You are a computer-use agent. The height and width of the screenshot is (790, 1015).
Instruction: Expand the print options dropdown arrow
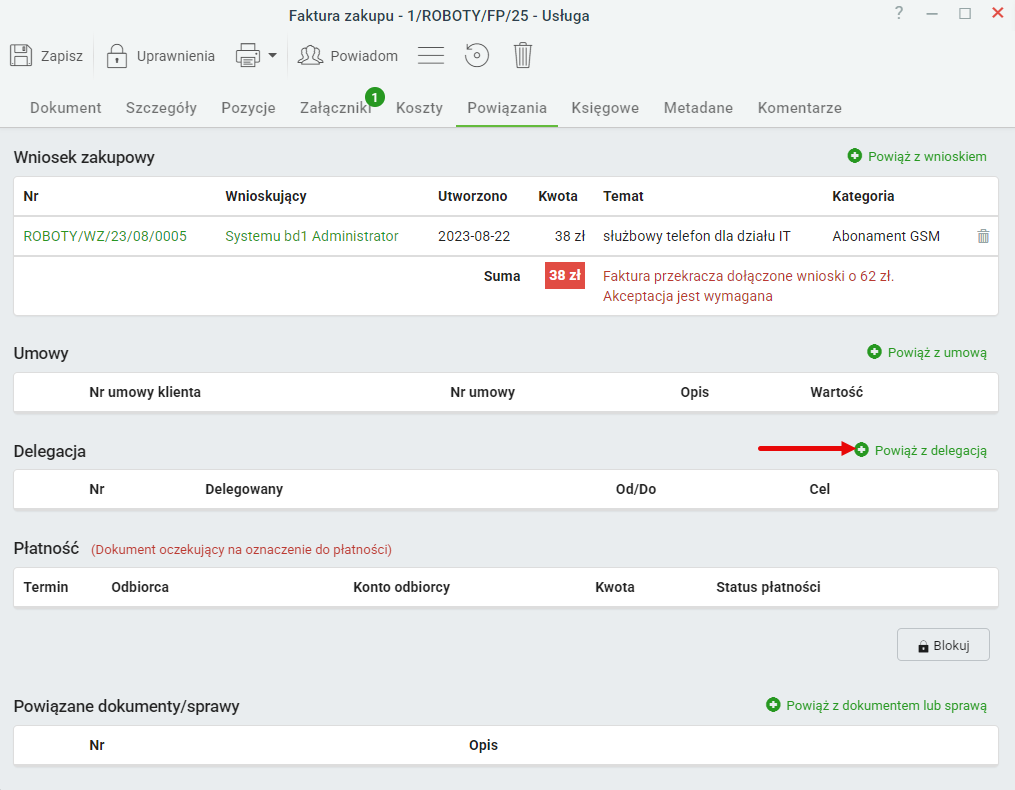point(273,56)
